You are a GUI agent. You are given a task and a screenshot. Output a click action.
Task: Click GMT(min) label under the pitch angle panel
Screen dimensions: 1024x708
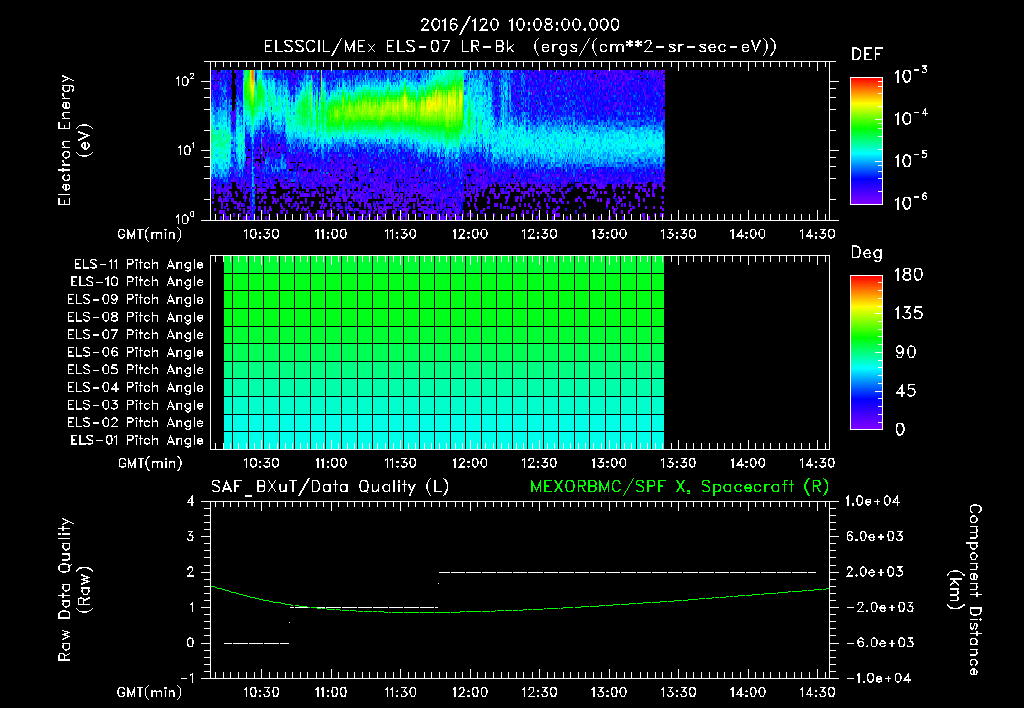coord(150,464)
